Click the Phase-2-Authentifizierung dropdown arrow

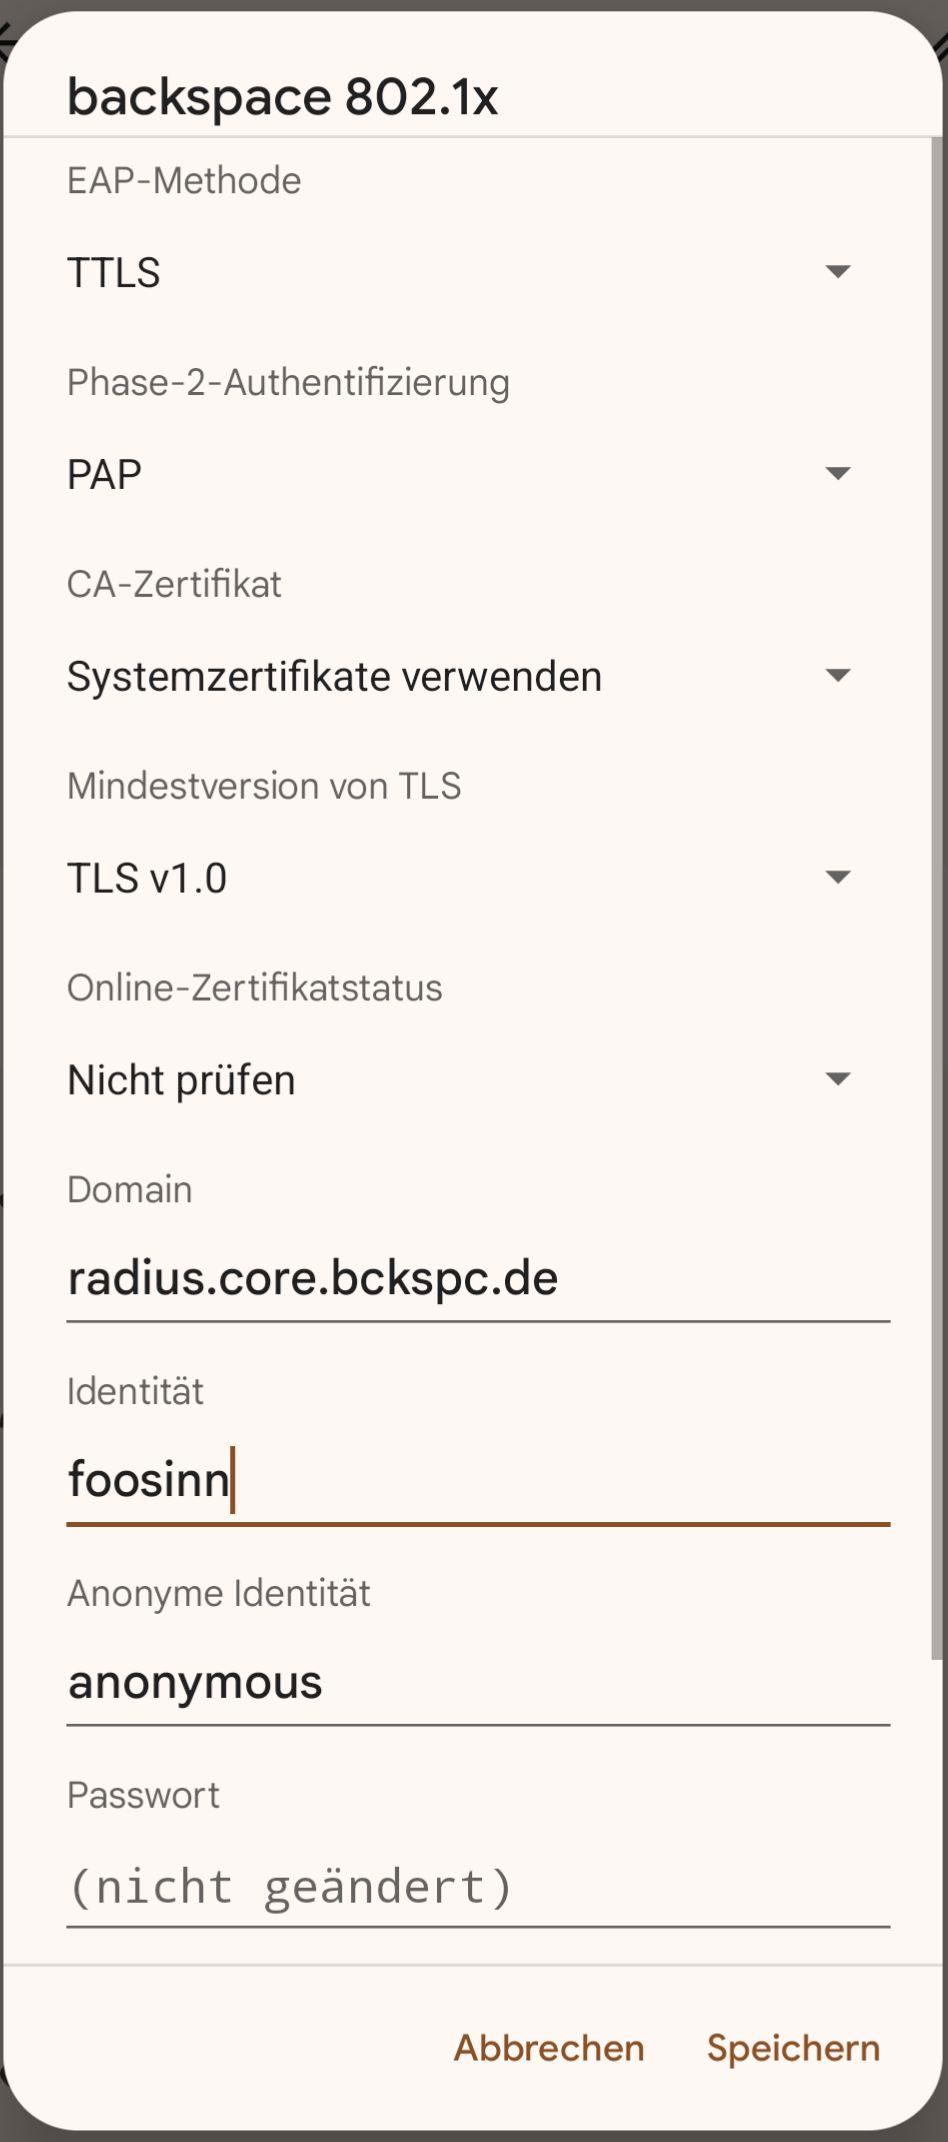pos(837,474)
